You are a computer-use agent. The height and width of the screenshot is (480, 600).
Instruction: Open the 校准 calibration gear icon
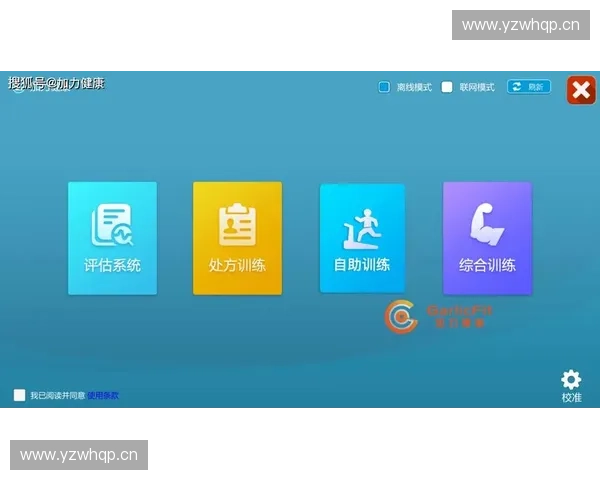pyautogui.click(x=571, y=385)
